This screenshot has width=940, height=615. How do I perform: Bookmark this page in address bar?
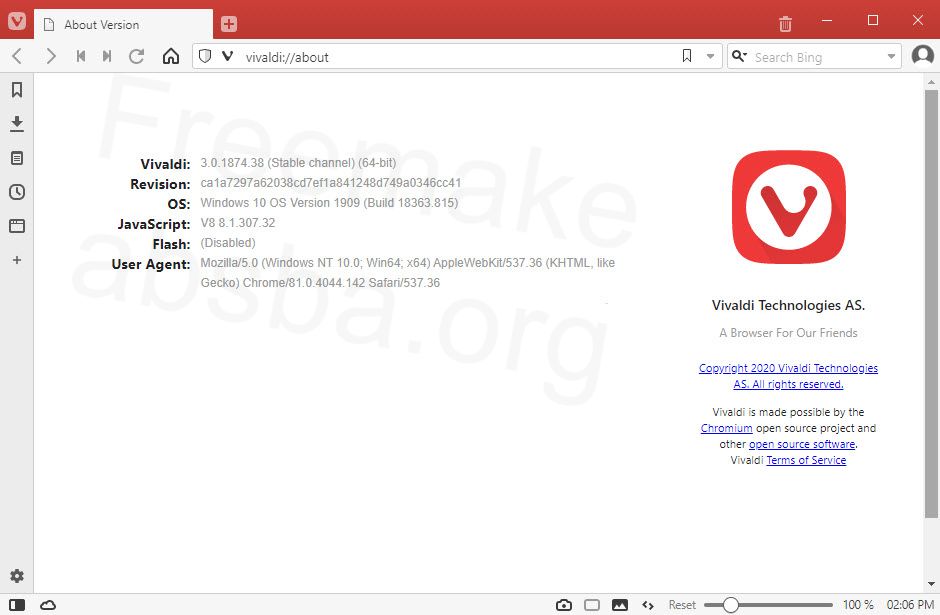(x=686, y=56)
